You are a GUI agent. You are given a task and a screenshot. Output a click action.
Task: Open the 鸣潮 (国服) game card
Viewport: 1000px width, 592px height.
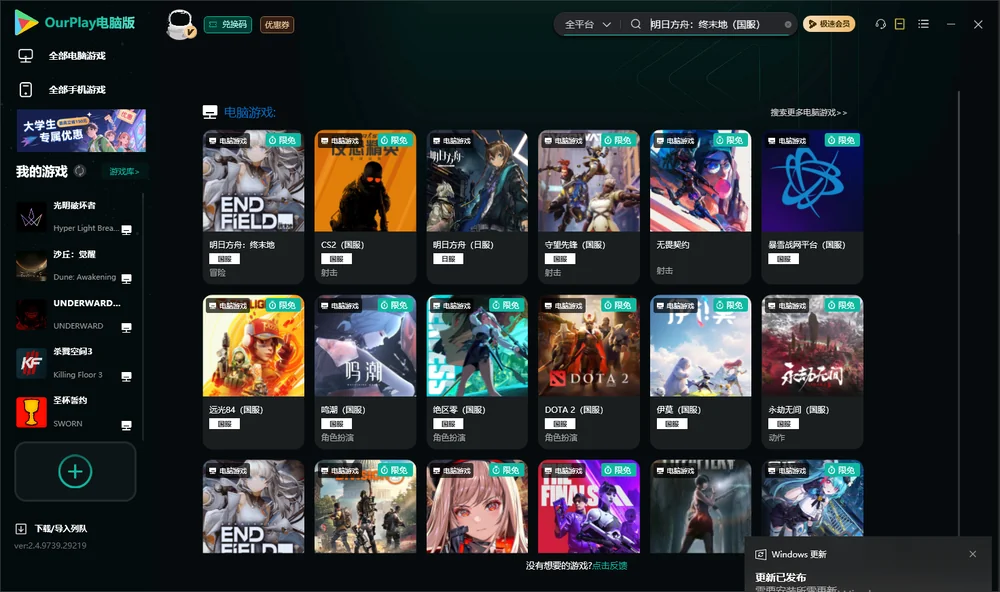point(365,372)
